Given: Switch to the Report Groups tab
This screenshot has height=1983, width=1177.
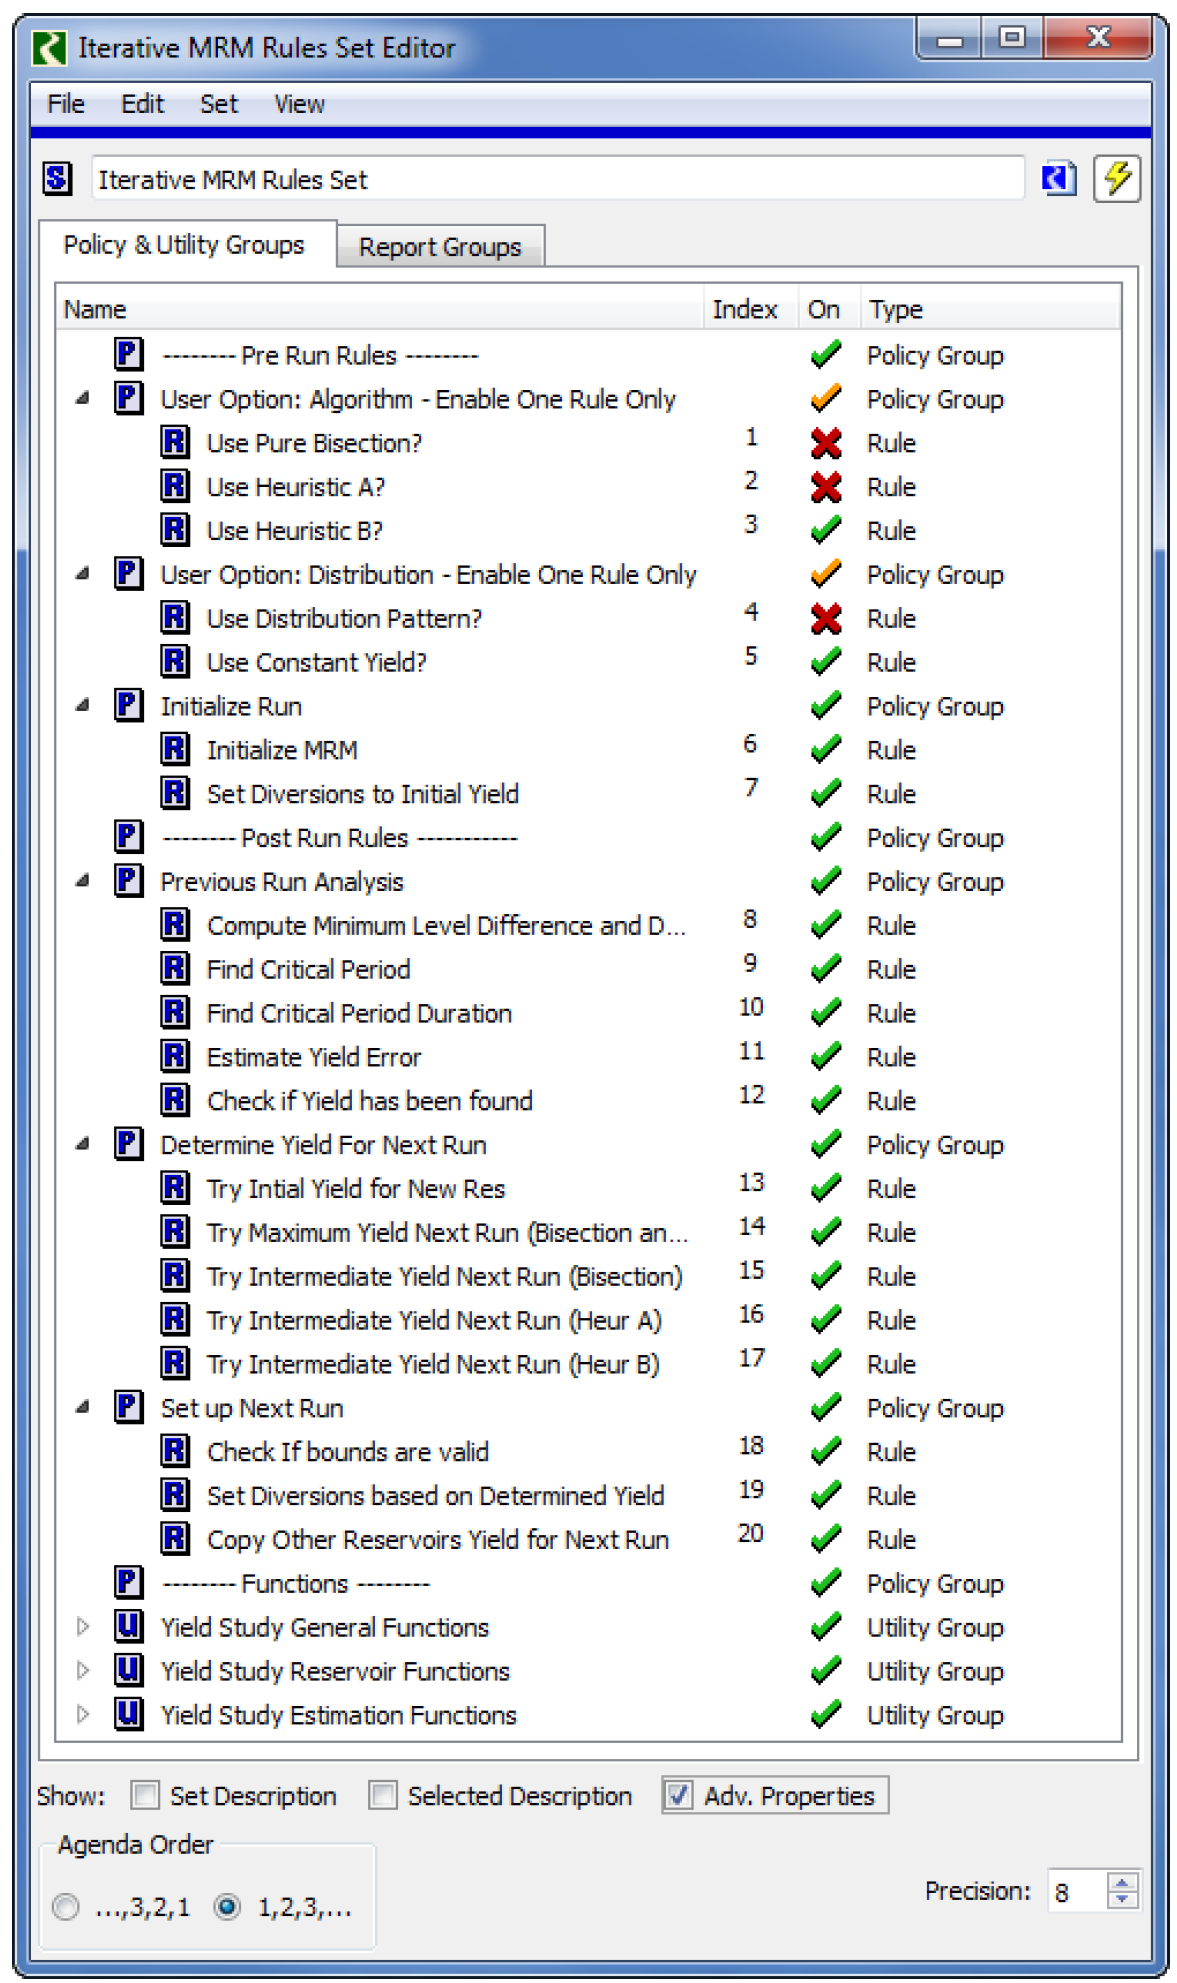Looking at the screenshot, I should point(440,247).
